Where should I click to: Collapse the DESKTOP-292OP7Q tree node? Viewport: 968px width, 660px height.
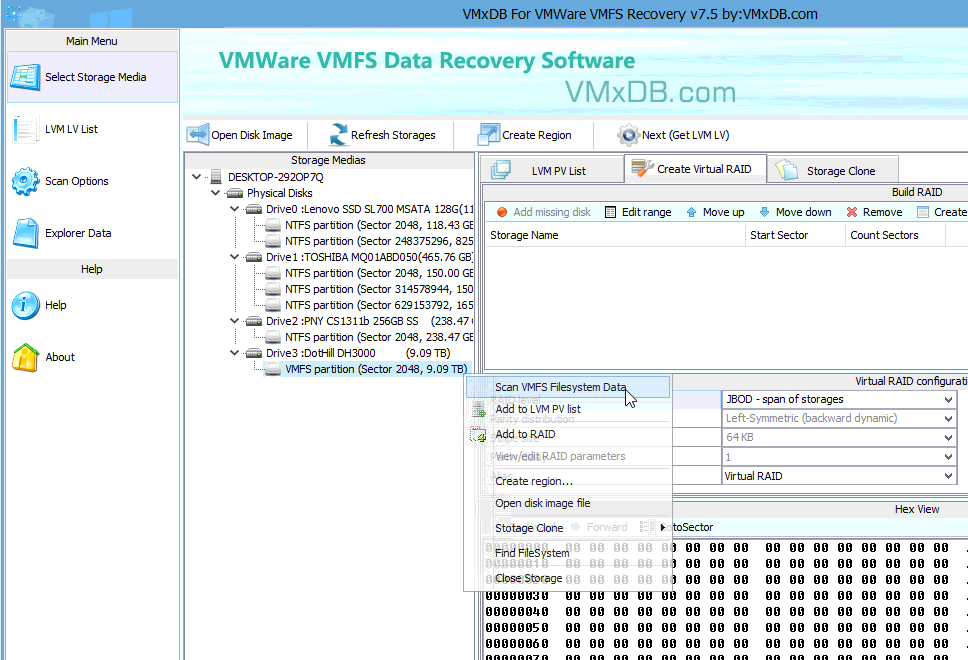pyautogui.click(x=196, y=177)
